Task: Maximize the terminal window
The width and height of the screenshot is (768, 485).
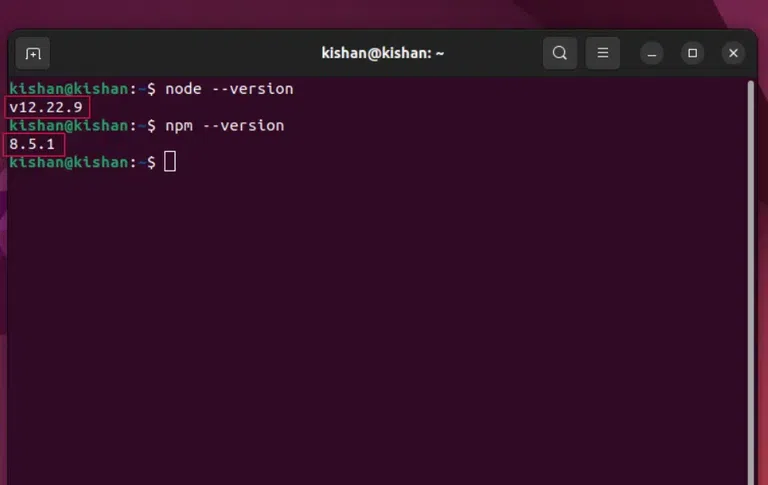Action: tap(692, 53)
